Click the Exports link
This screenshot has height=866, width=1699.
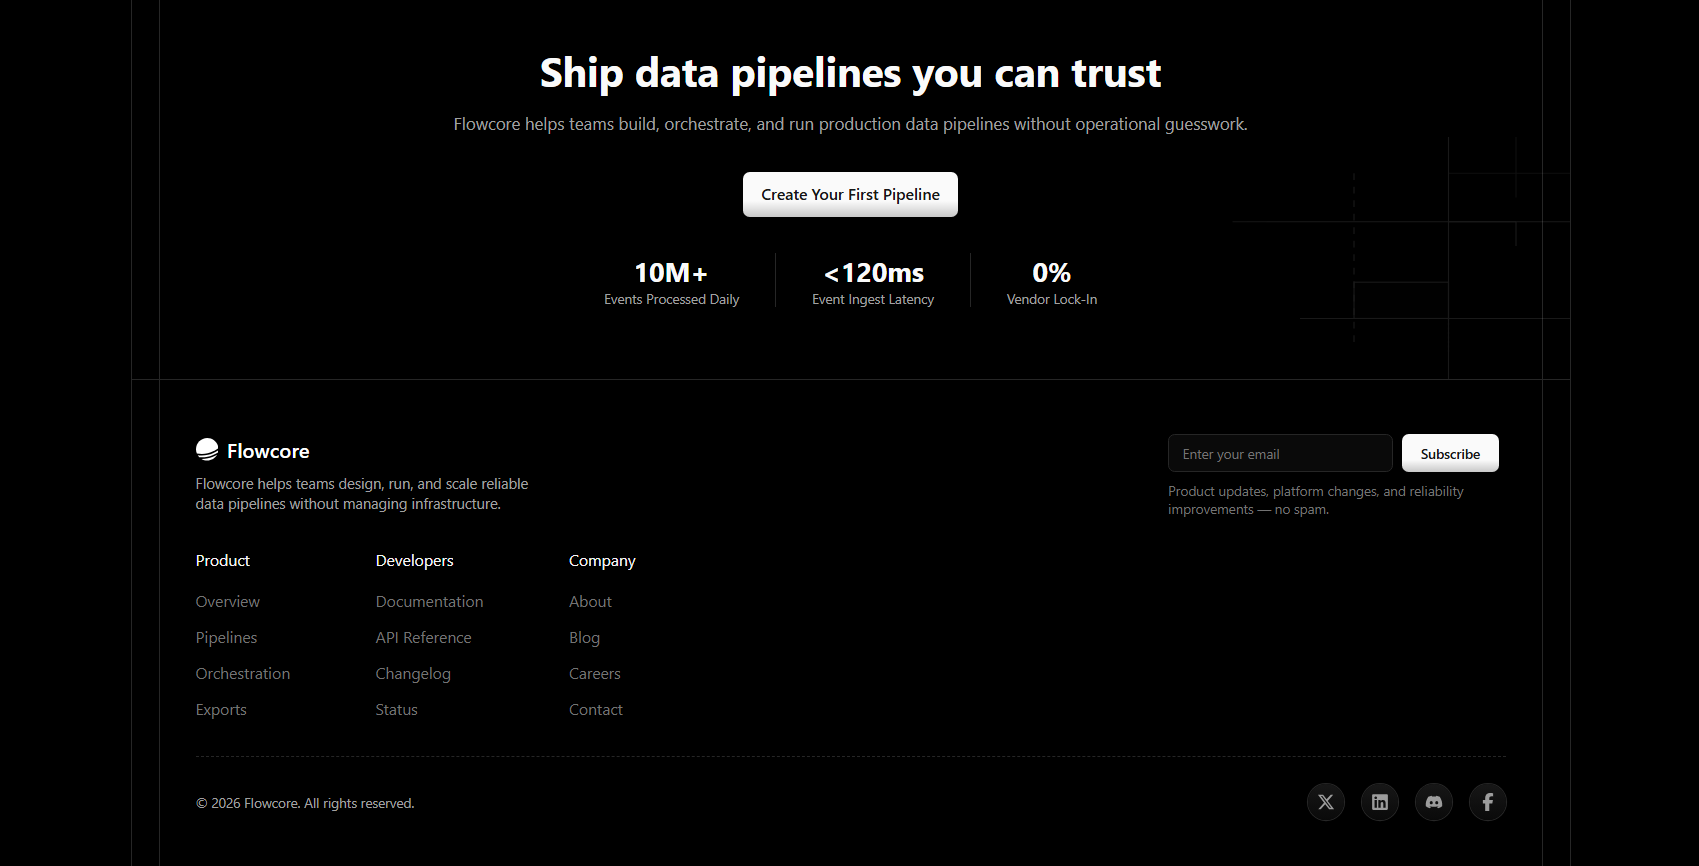click(x=221, y=709)
